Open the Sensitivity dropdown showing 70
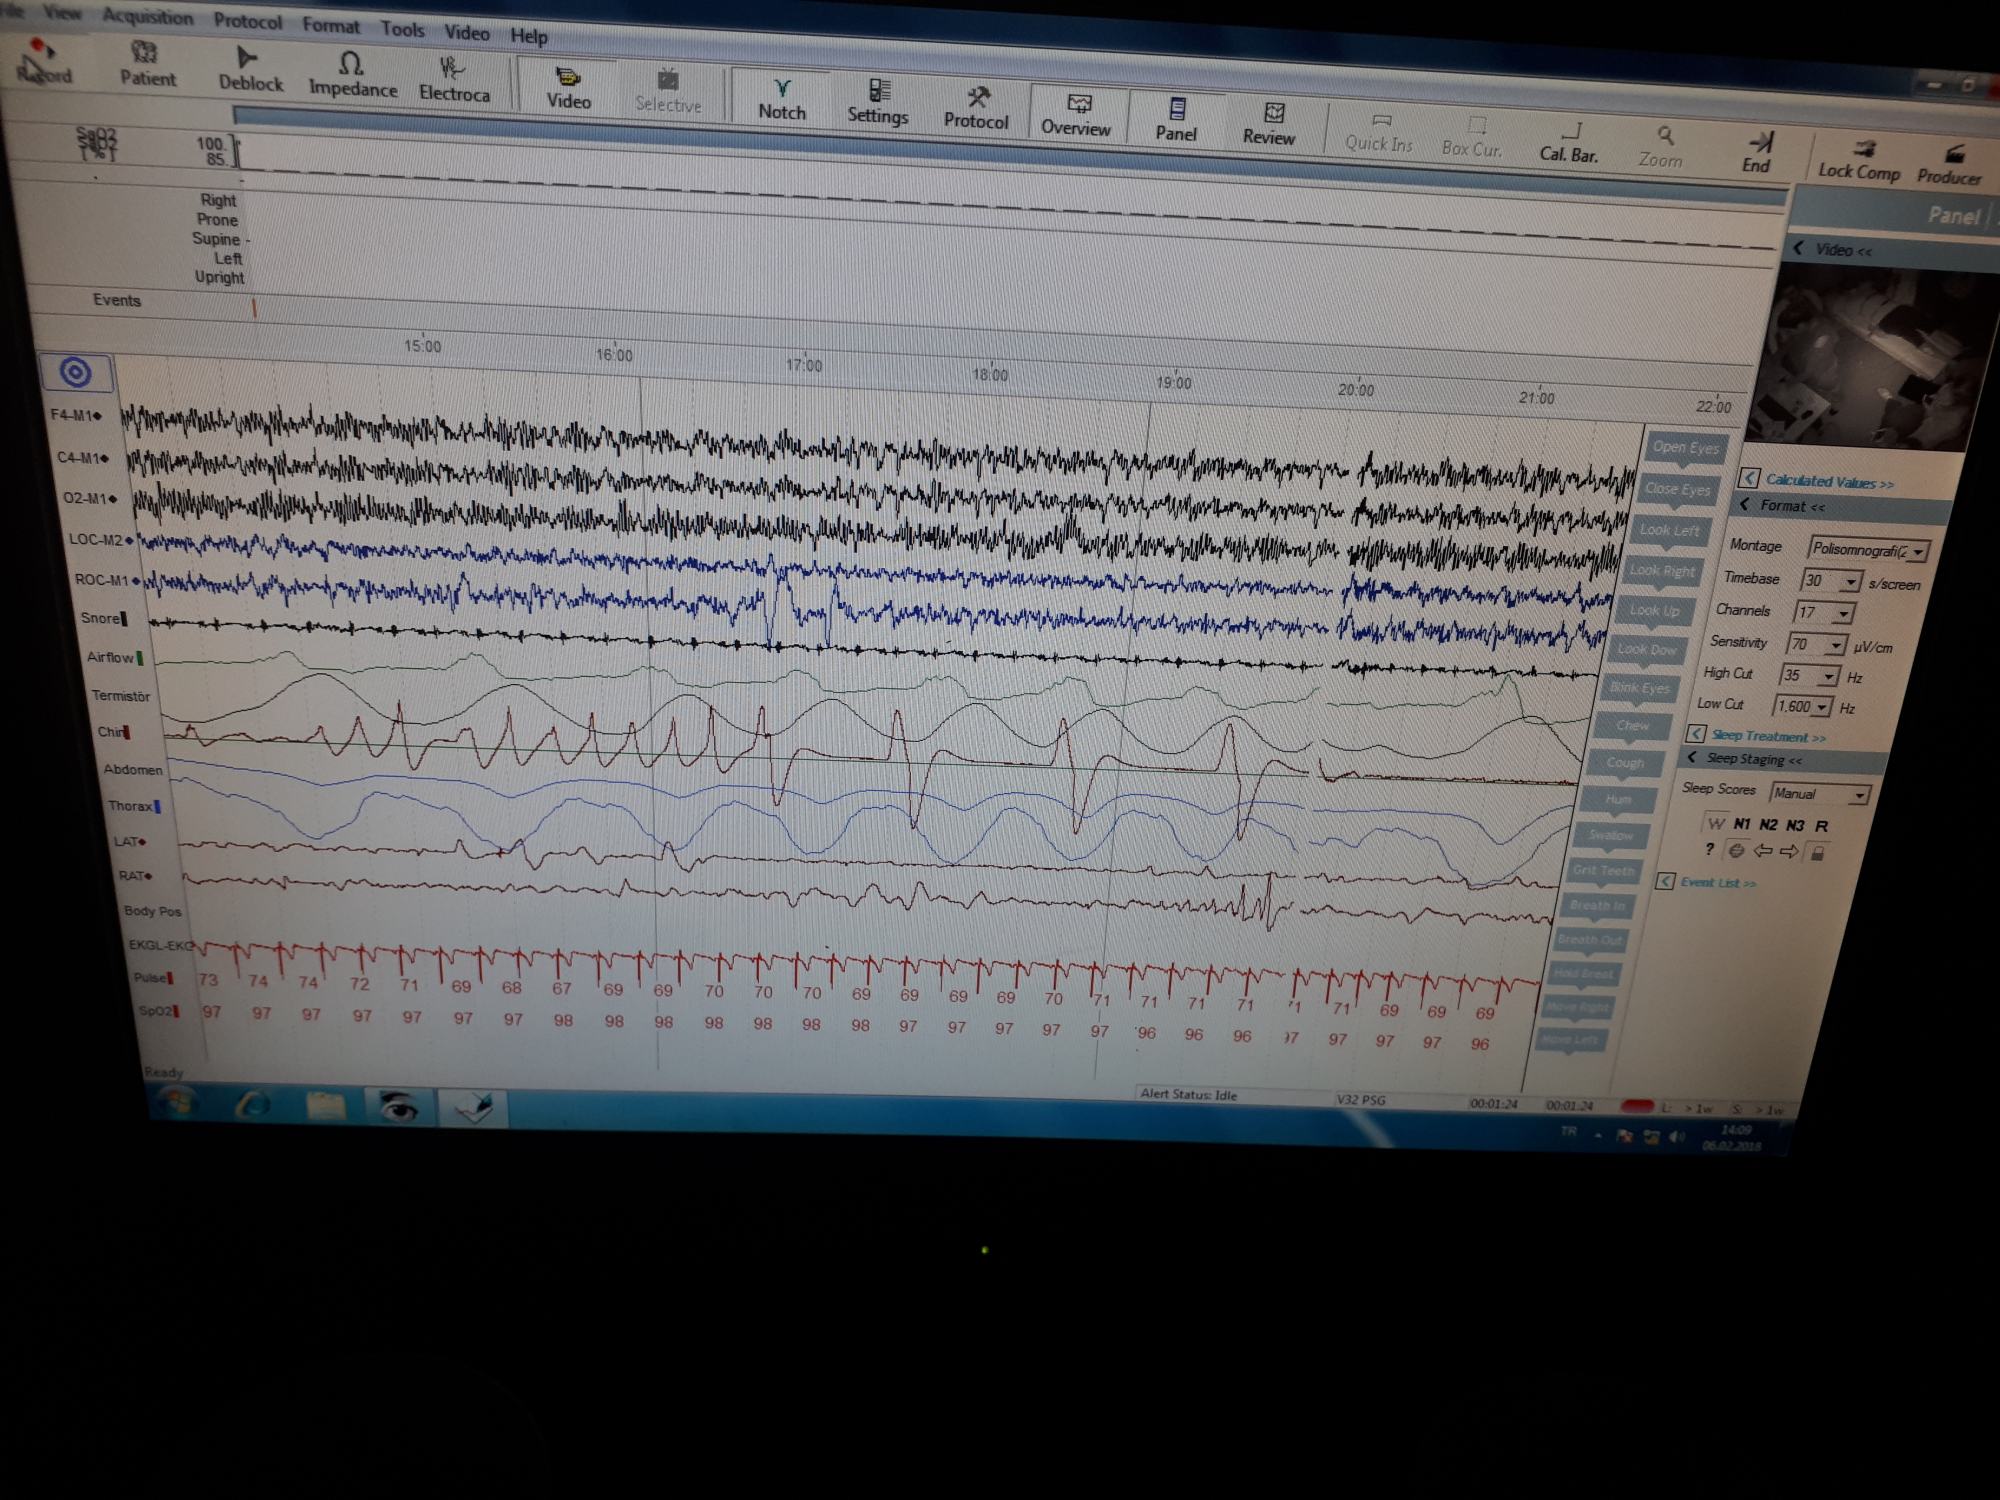This screenshot has width=2000, height=1500. (1817, 644)
